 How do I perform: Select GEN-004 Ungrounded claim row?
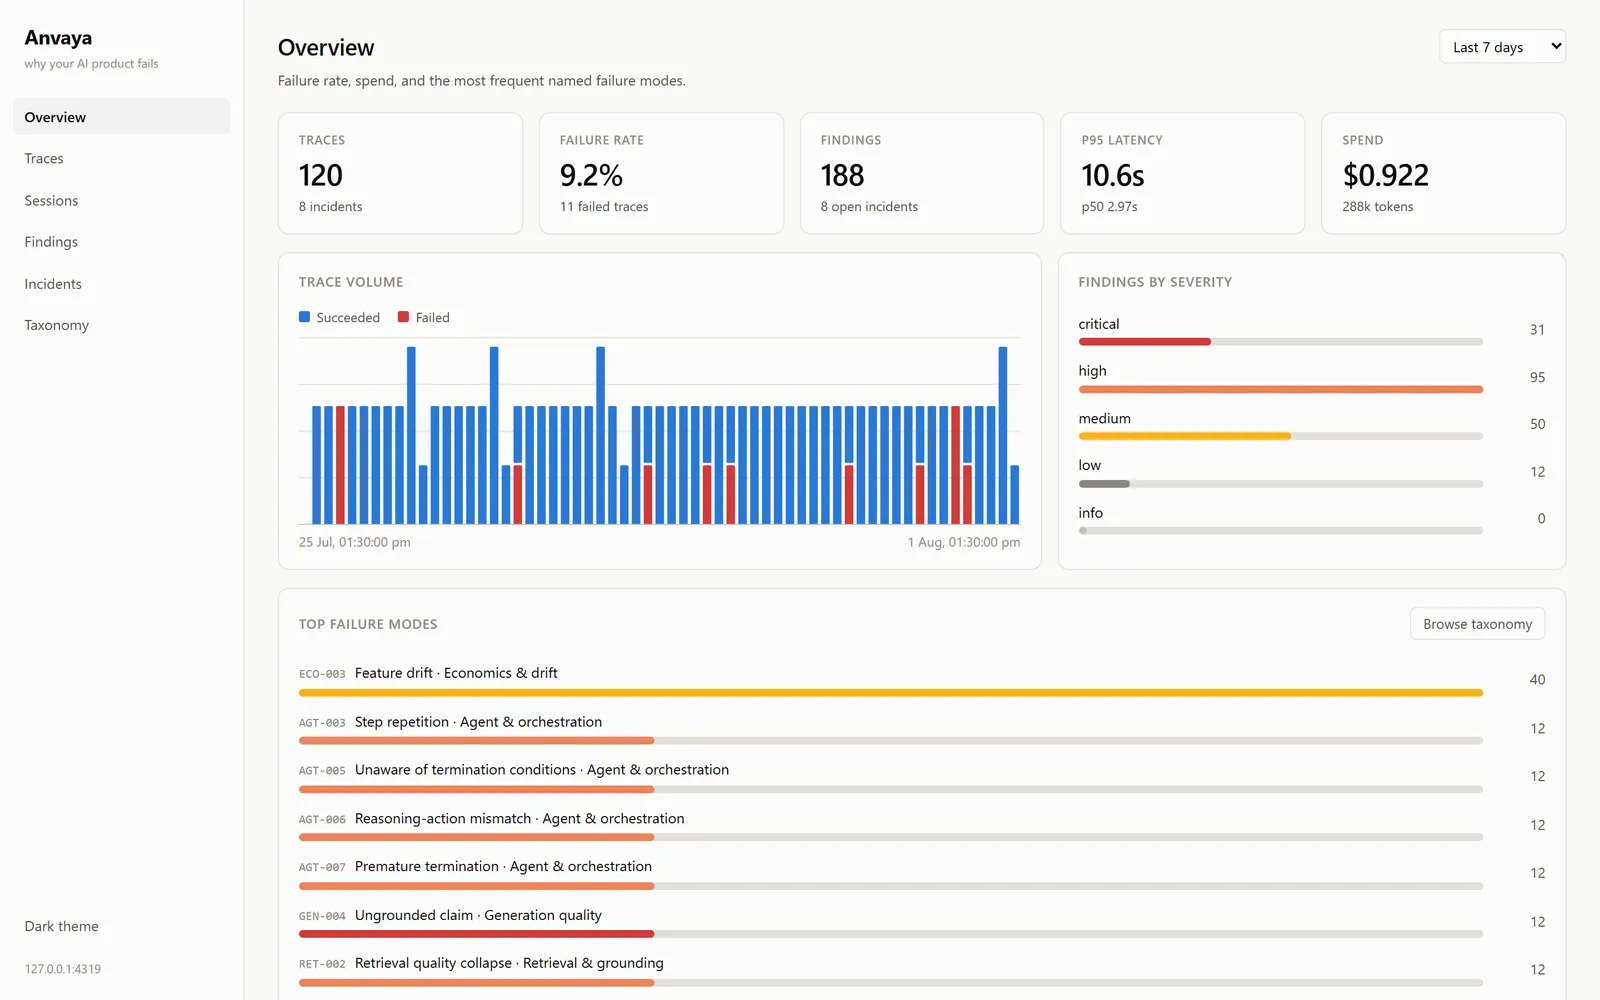(x=922, y=924)
